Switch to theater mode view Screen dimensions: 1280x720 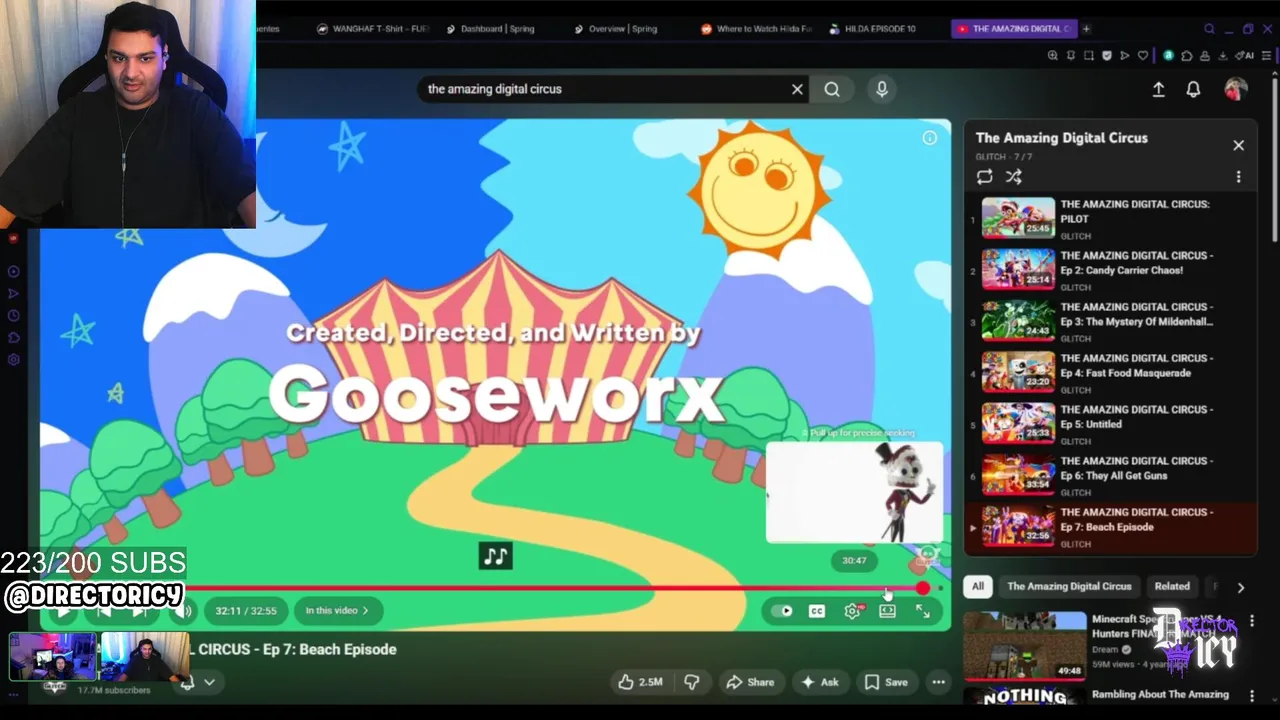tap(887, 611)
